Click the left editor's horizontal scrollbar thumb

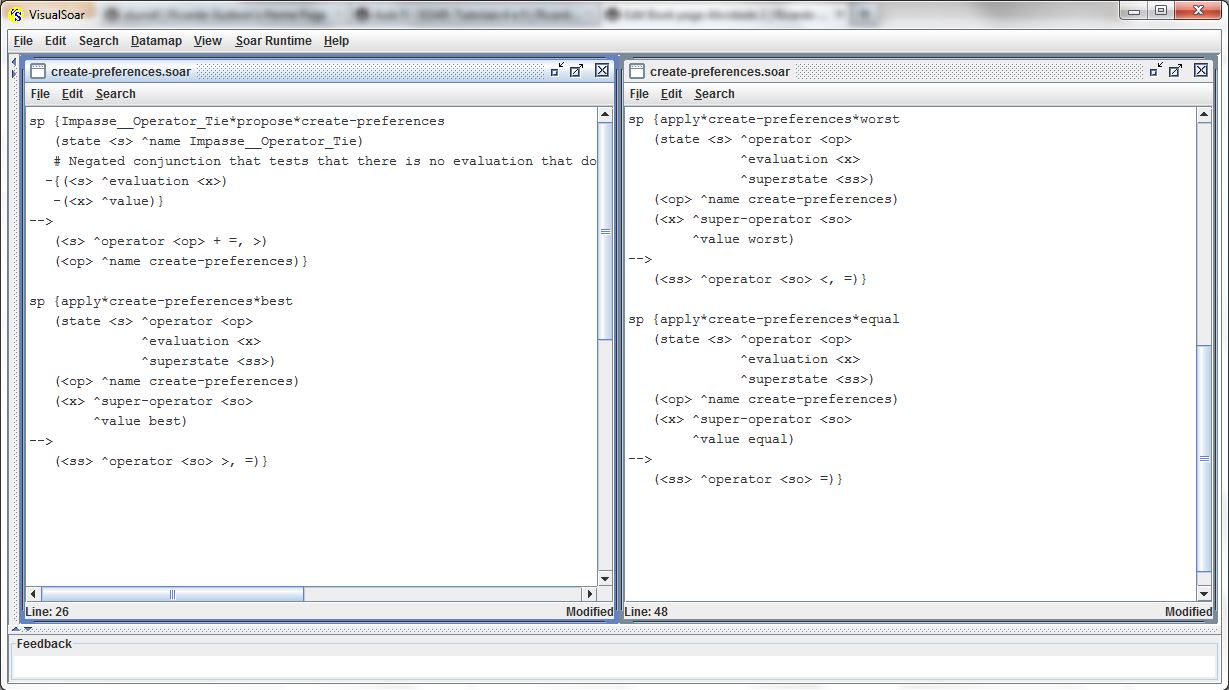(x=172, y=594)
